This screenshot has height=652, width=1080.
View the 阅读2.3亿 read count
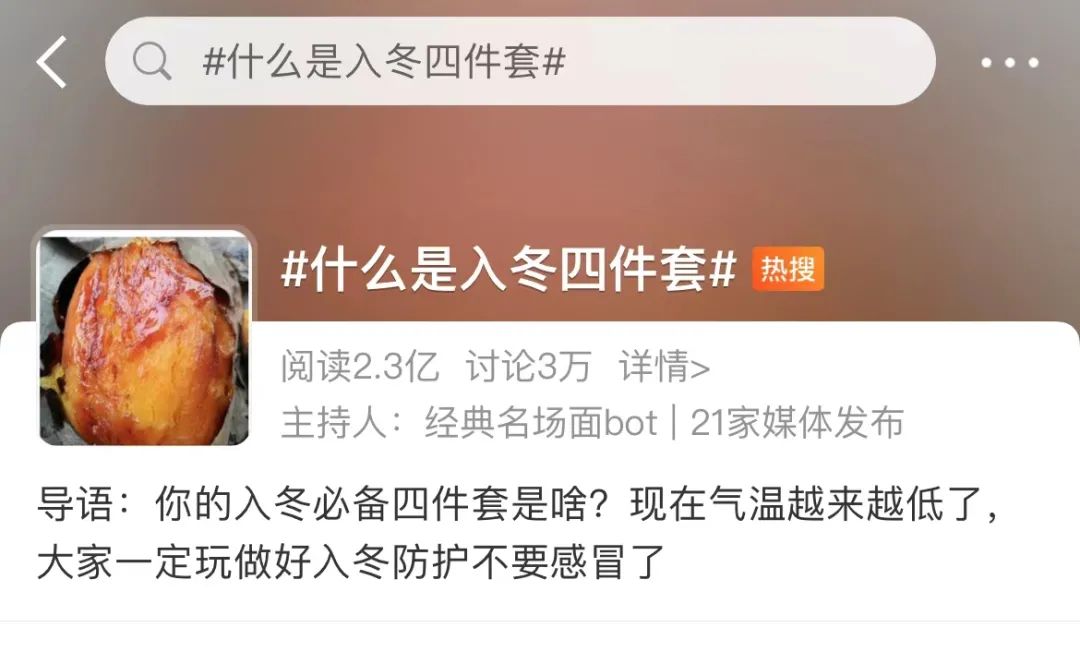(x=360, y=366)
